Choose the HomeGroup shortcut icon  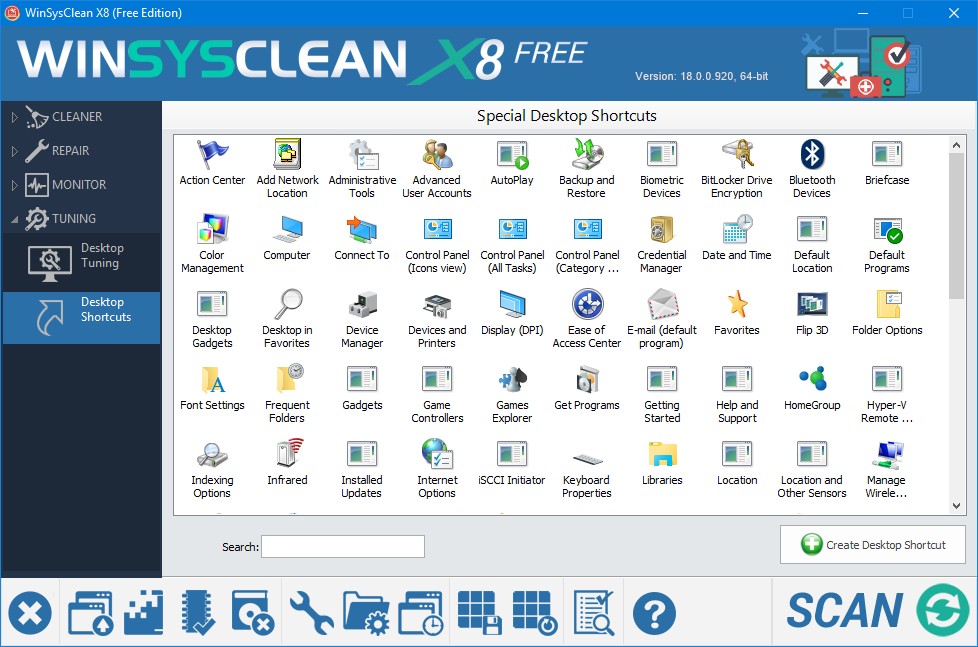pos(812,379)
